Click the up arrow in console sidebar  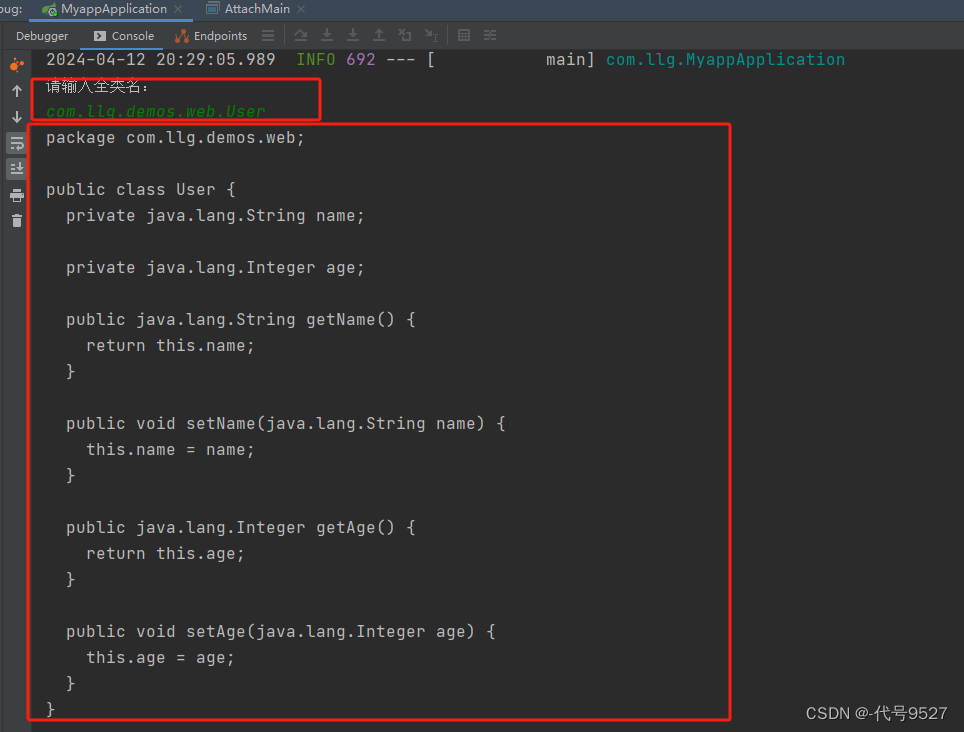pos(17,92)
